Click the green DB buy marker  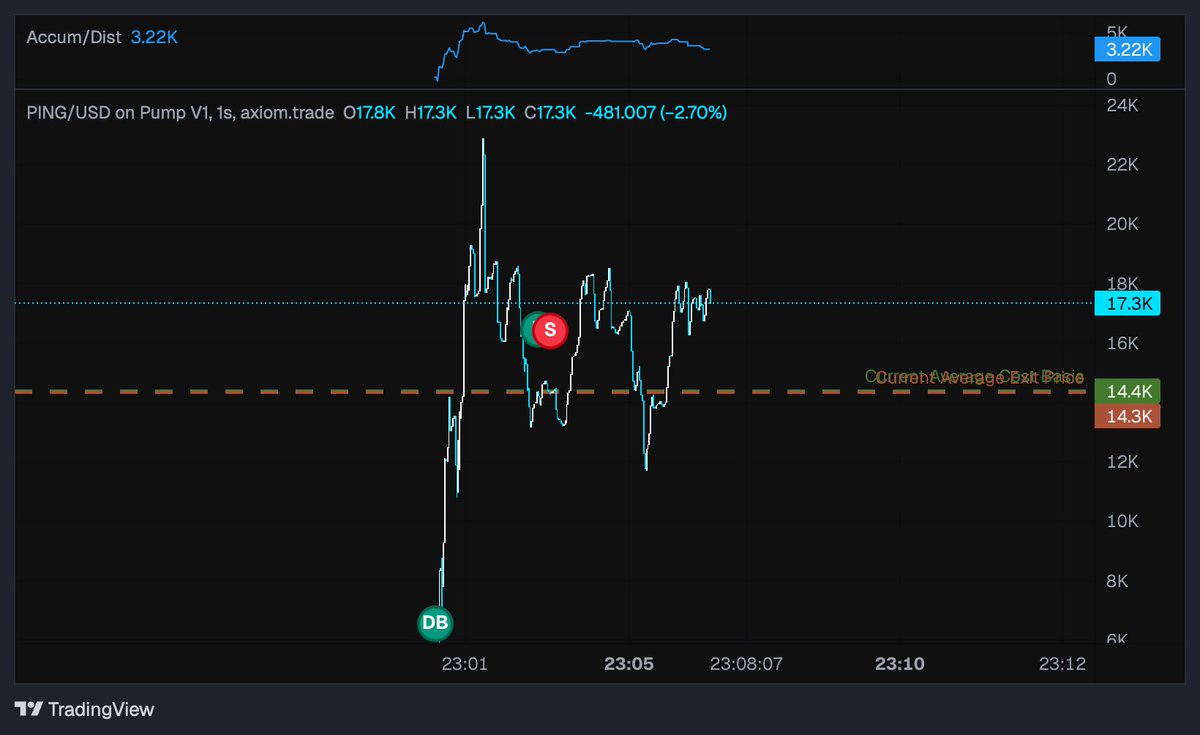coord(435,623)
